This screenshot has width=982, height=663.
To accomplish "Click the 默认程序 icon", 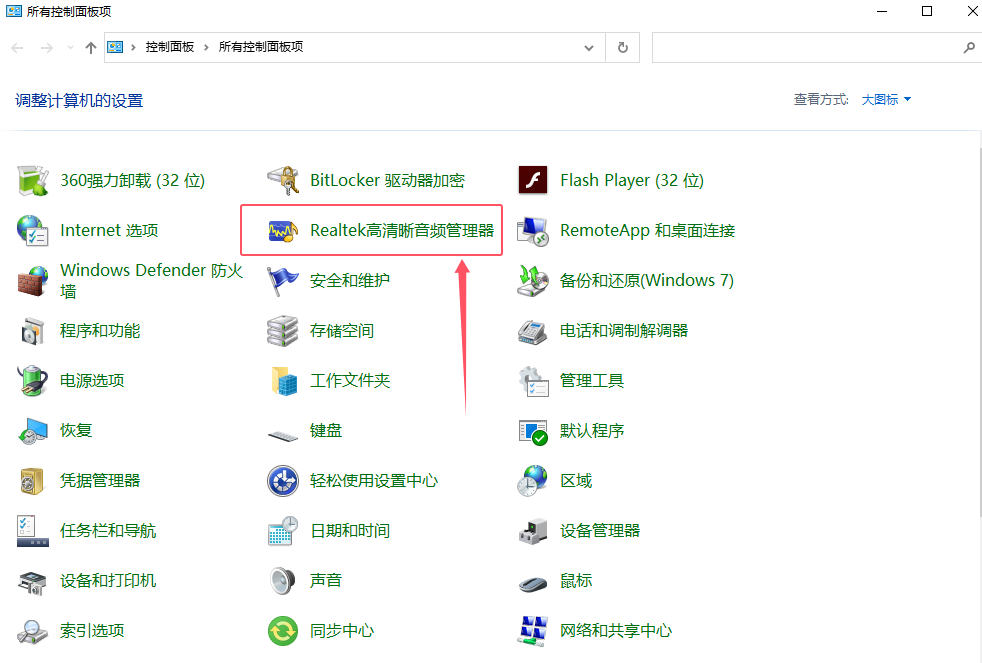I will pyautogui.click(x=533, y=431).
